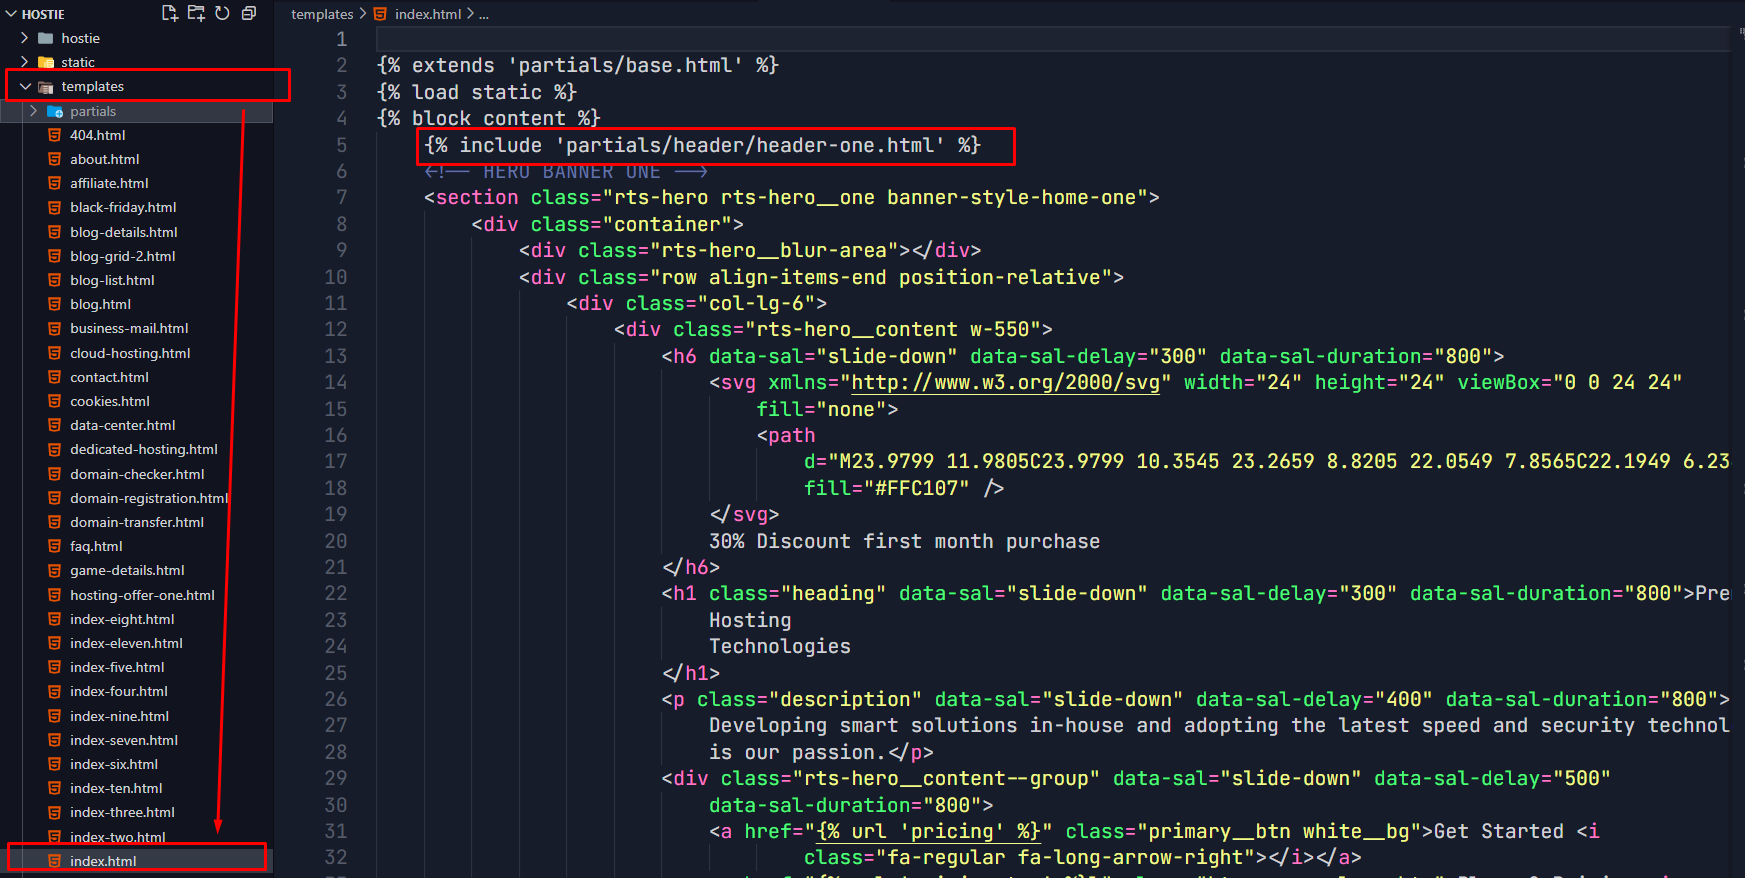Collapse the HOSTIE project section
1745x878 pixels.
11,14
